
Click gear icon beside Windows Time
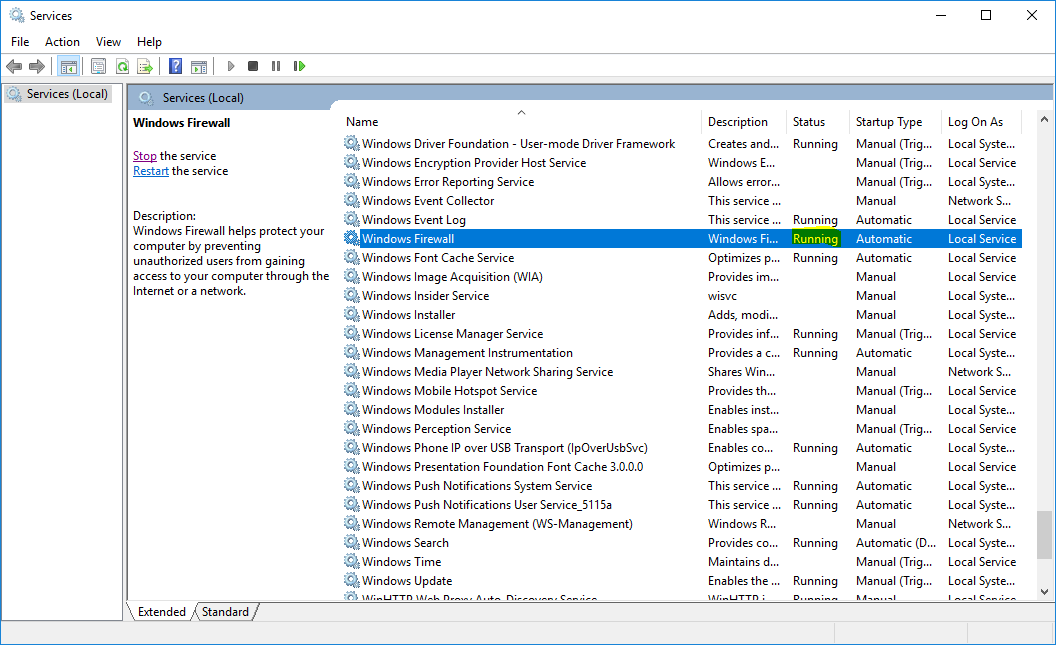click(352, 562)
